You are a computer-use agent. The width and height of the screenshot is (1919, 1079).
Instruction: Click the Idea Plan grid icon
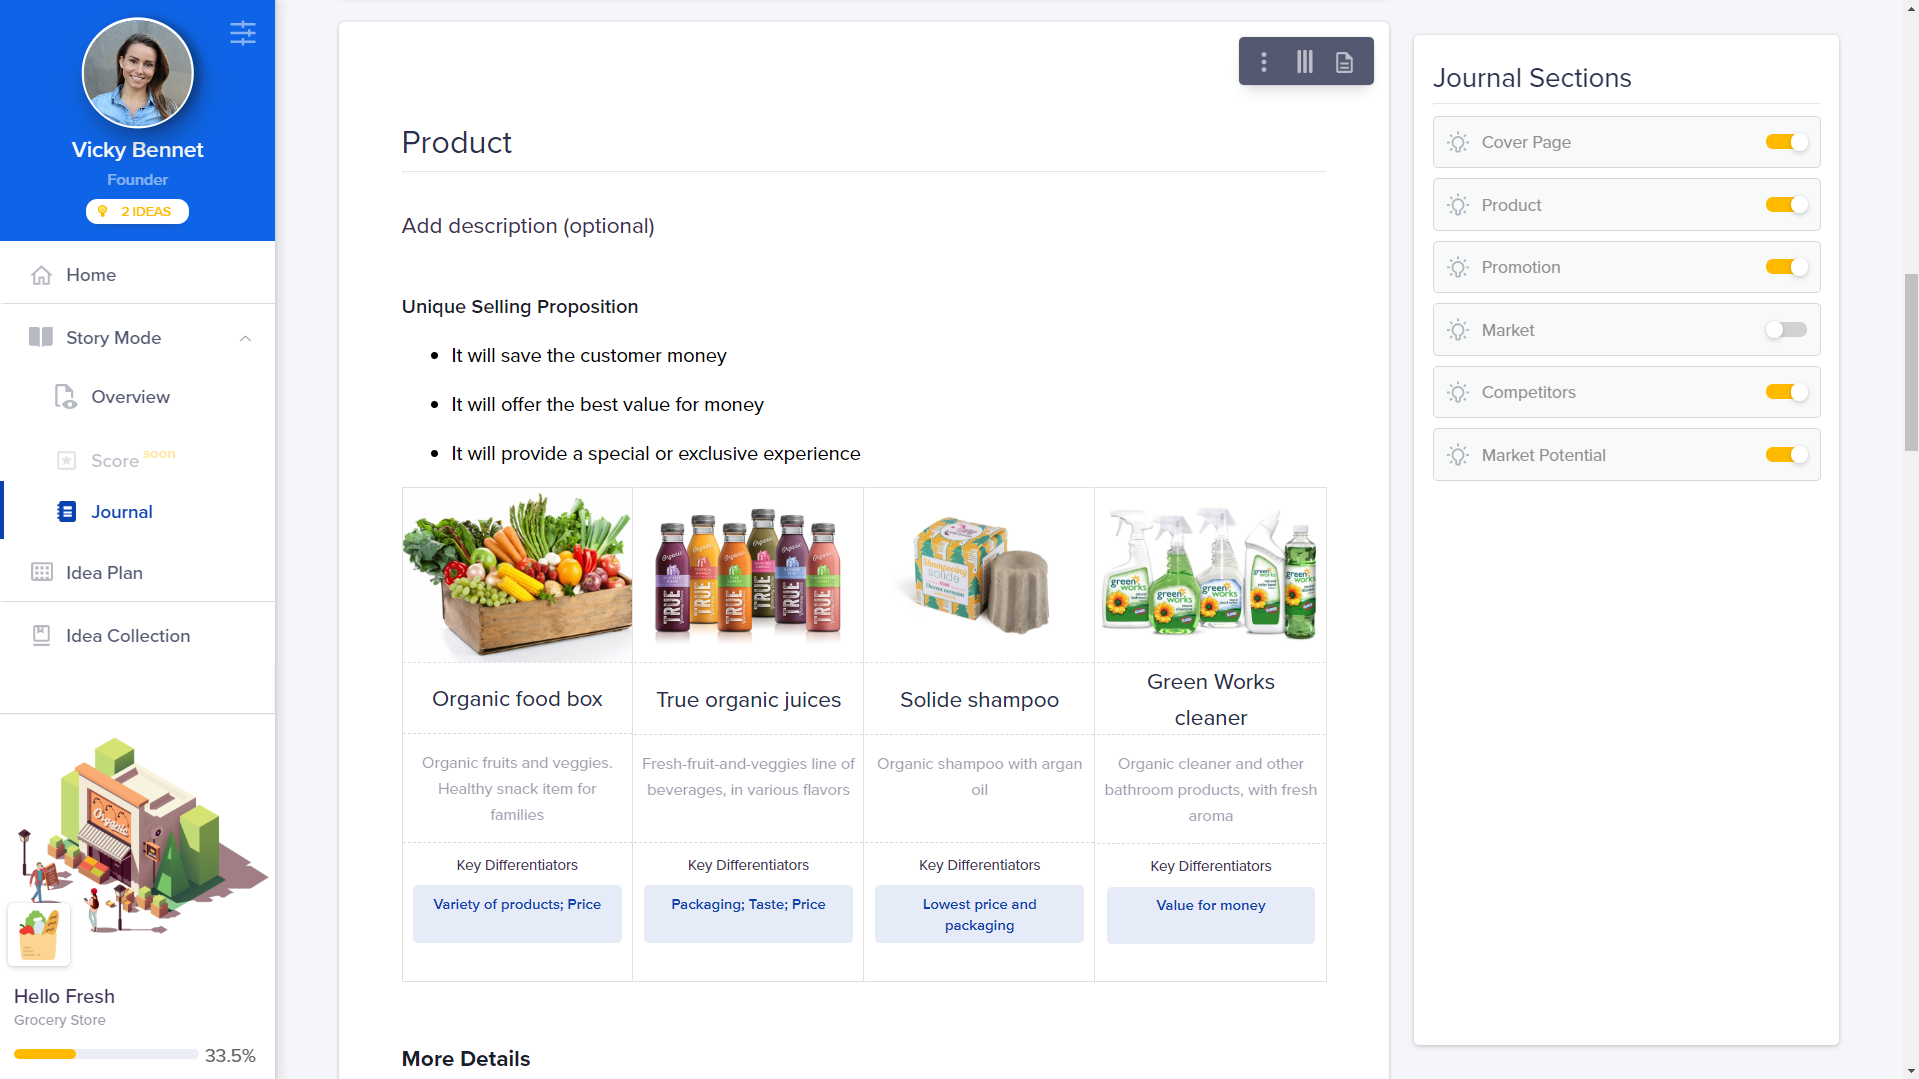pos(41,572)
